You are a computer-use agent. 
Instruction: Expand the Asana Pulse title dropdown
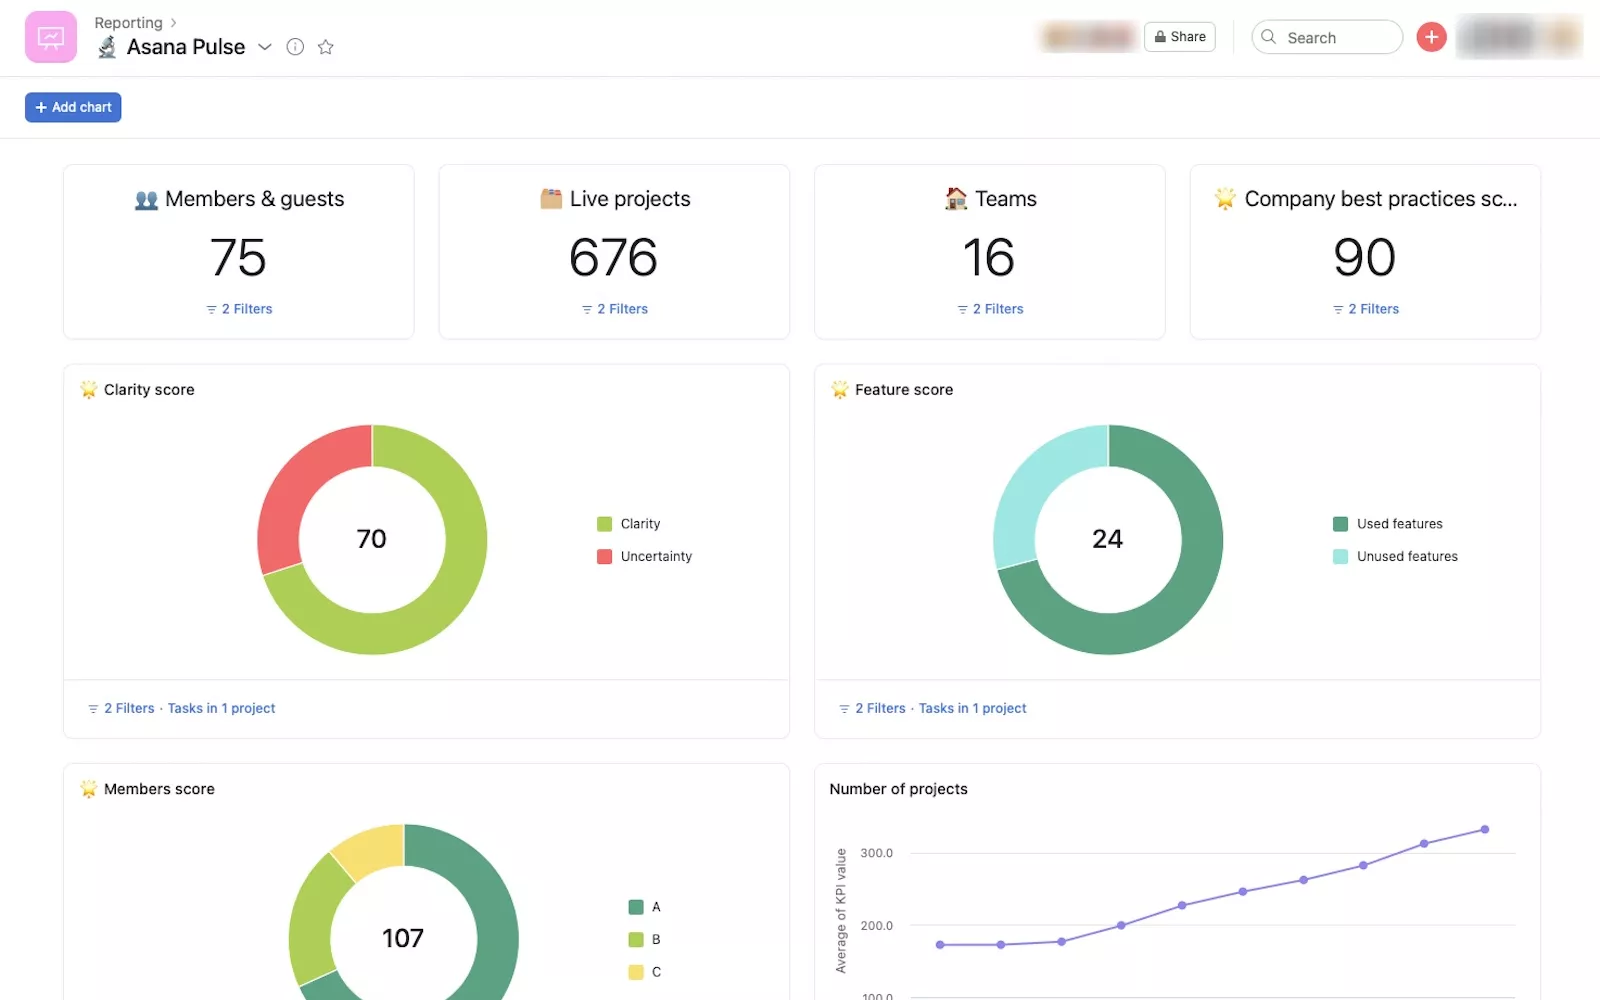[265, 47]
